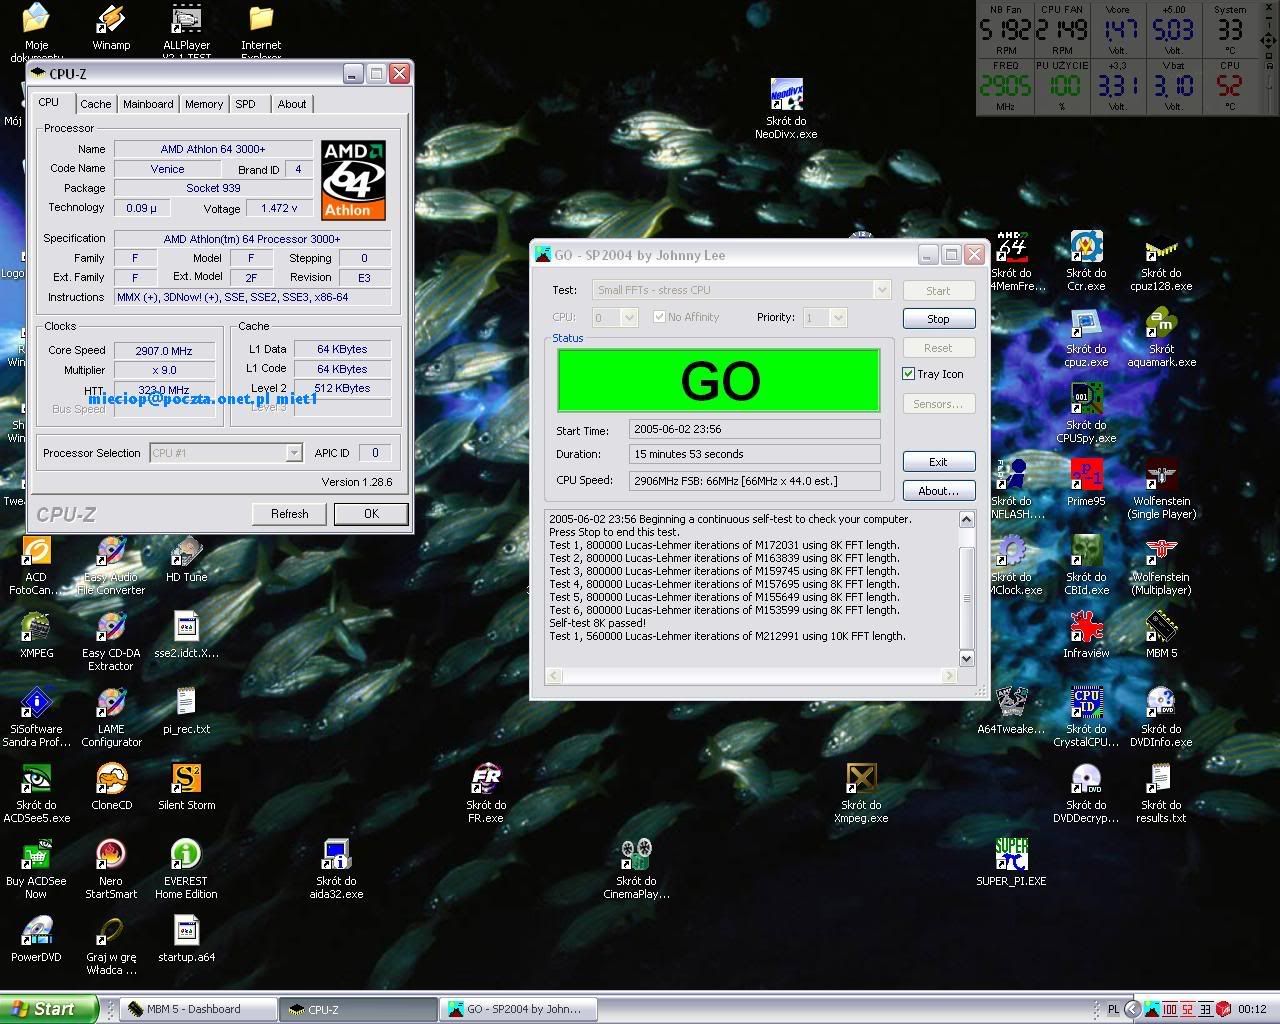Click OK in CPU-Z window
The width and height of the screenshot is (1280, 1024).
click(x=371, y=514)
